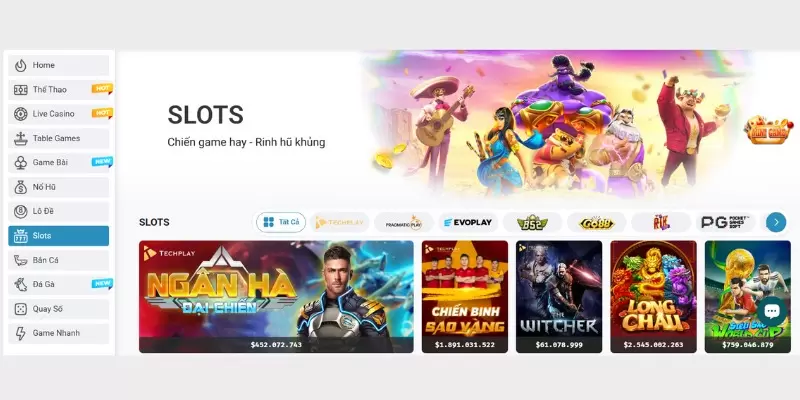The height and width of the screenshot is (400, 800).
Task: Open the Nổ Hũ jackpot section
Action: pyautogui.click(x=59, y=187)
